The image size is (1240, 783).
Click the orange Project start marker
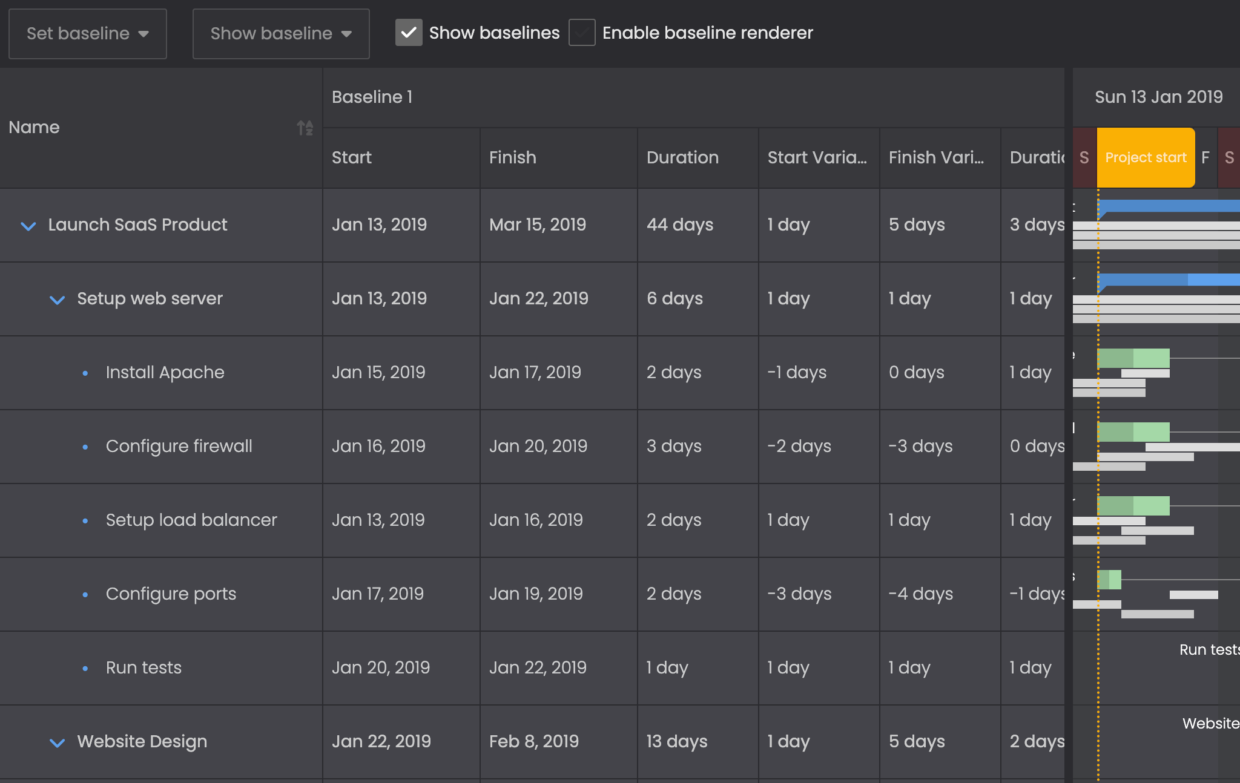[x=1146, y=157]
